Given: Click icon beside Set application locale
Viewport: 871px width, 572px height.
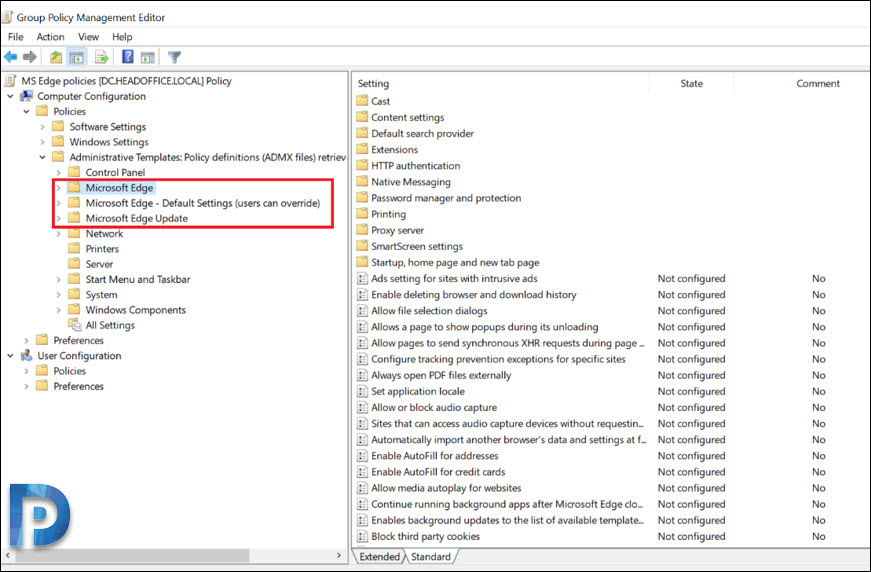Looking at the screenshot, I should click(x=362, y=392).
